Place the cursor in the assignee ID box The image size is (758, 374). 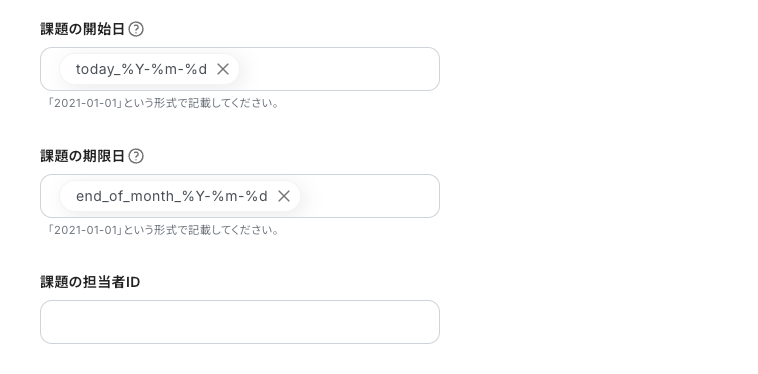(x=240, y=322)
